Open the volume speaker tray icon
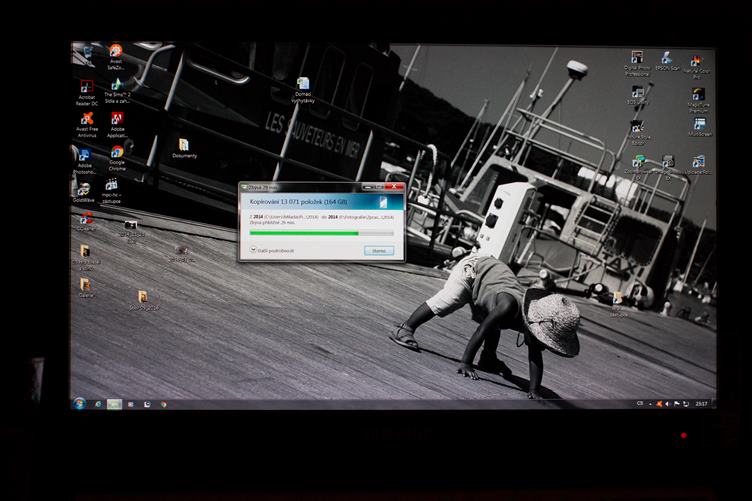 click(668, 404)
